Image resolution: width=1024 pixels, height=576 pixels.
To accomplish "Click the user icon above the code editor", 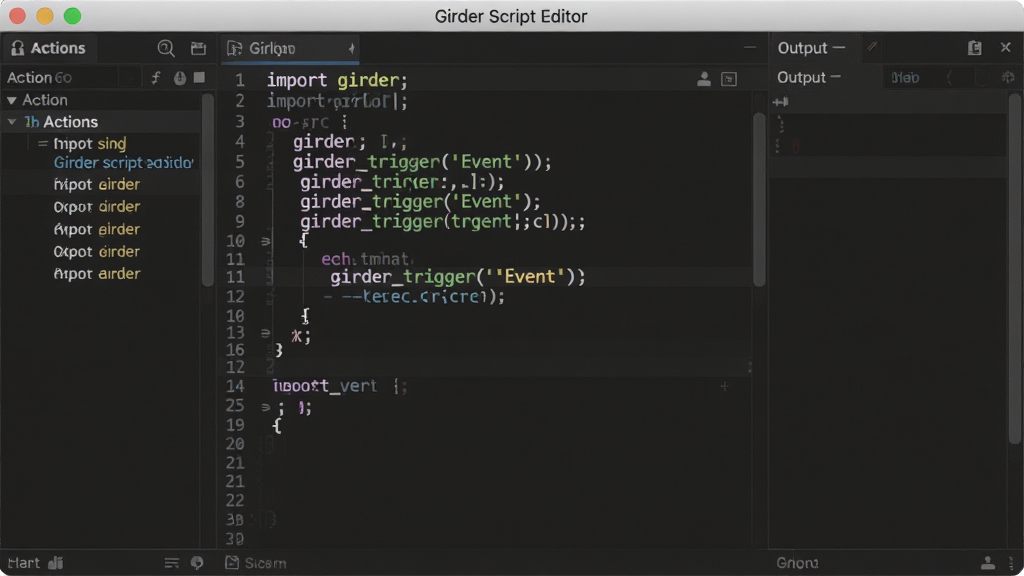I will pyautogui.click(x=703, y=79).
